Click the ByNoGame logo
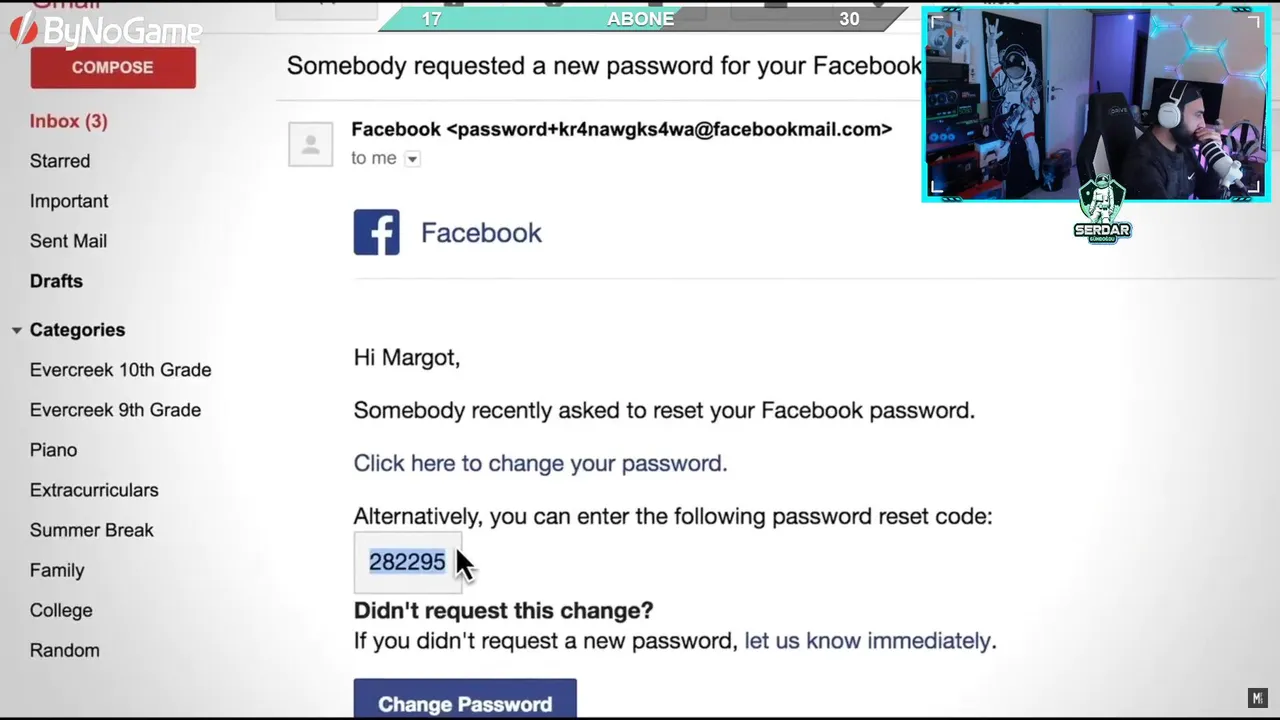Screen dimensions: 1280x720 pyautogui.click(x=106, y=31)
